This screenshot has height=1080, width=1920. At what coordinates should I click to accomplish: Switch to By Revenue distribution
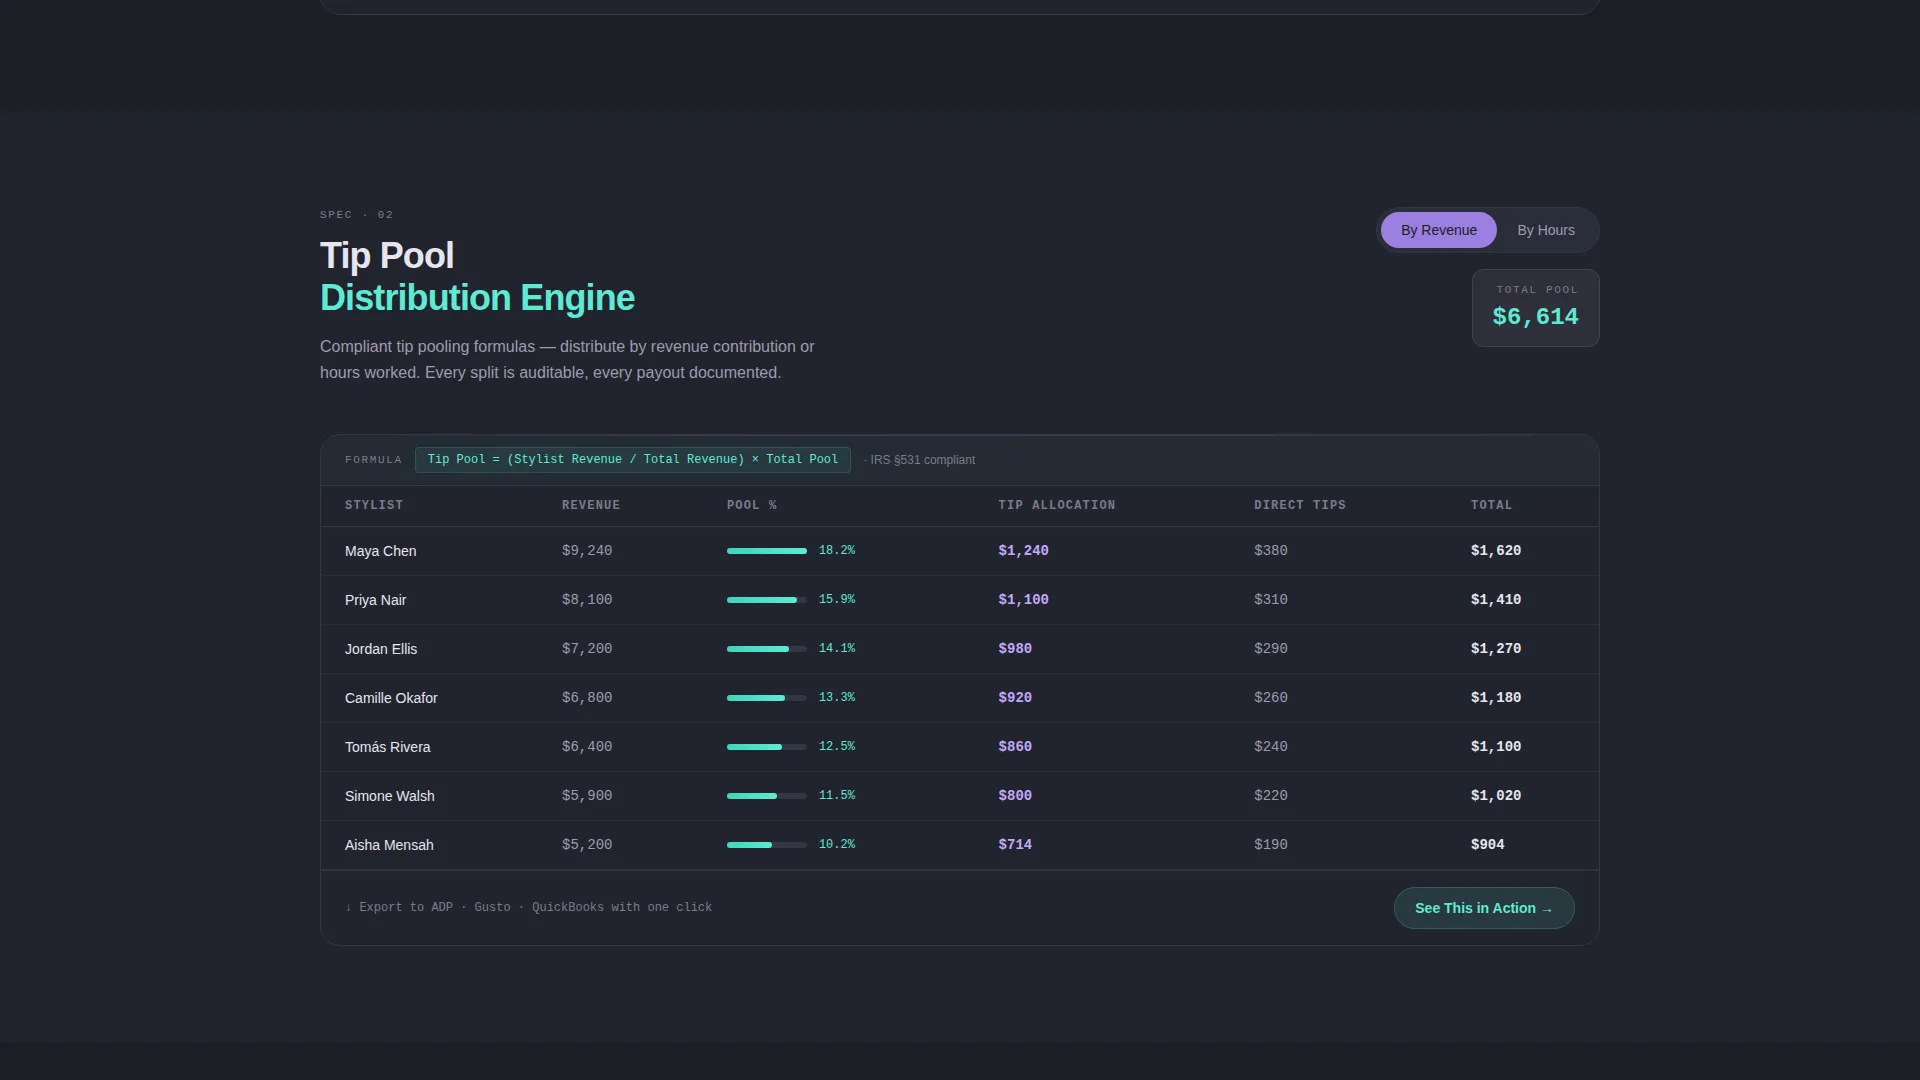(1438, 230)
